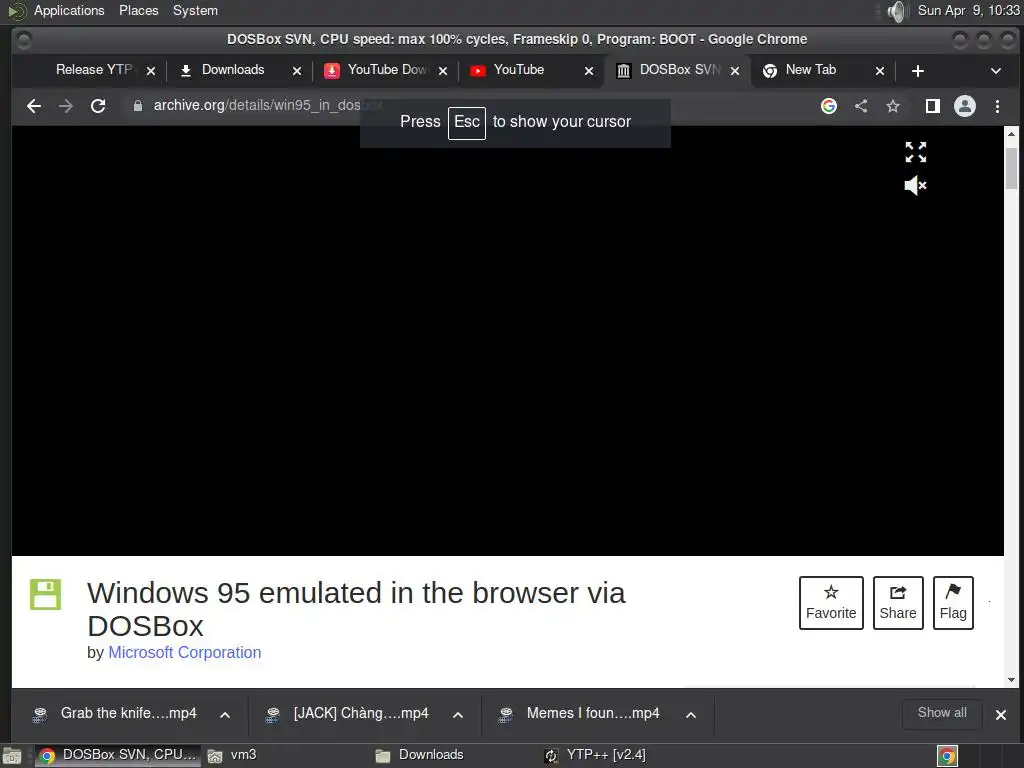
Task: Click the black DOSBox emulator screen
Action: click(x=507, y=340)
